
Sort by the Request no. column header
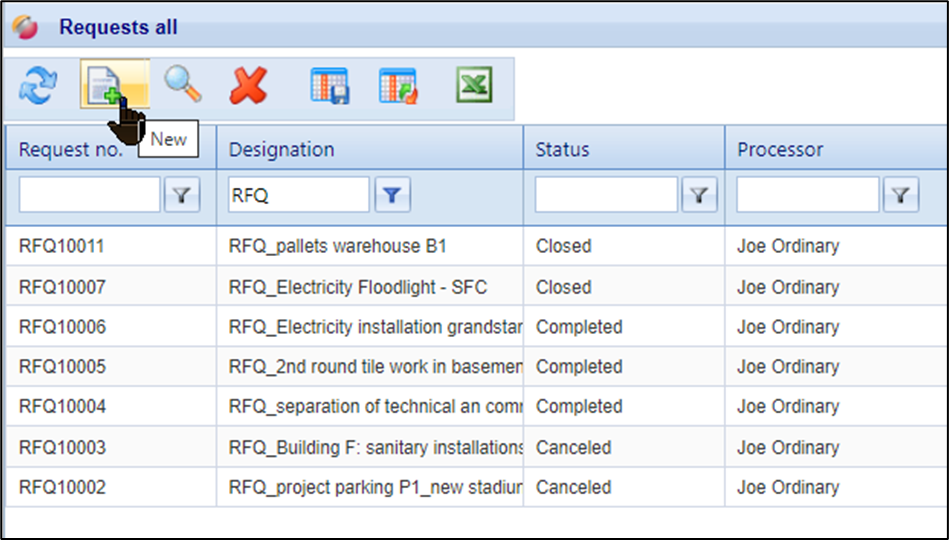[71, 150]
